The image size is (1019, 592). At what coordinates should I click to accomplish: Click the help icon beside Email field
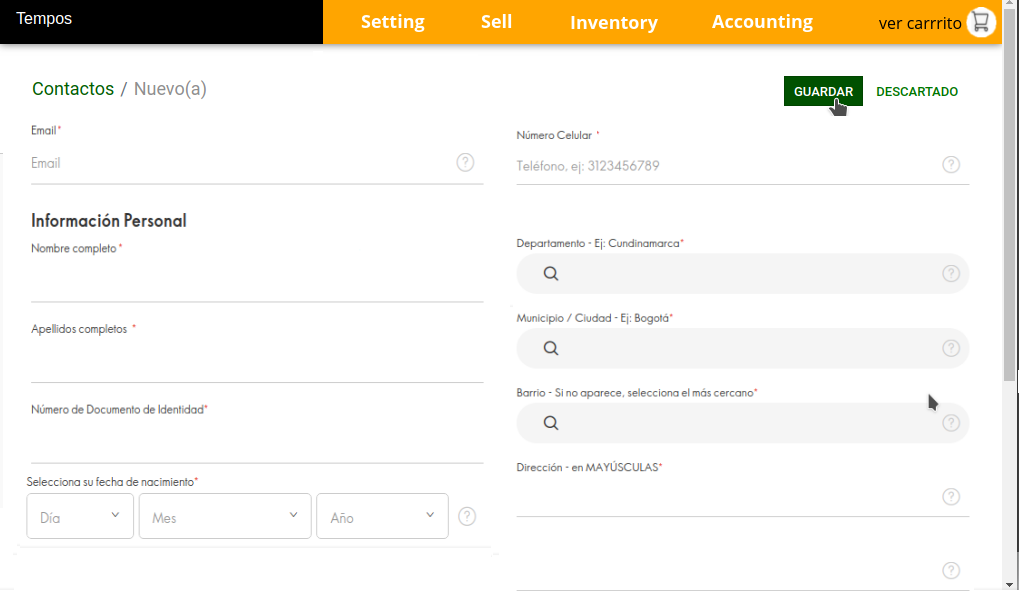tap(465, 162)
